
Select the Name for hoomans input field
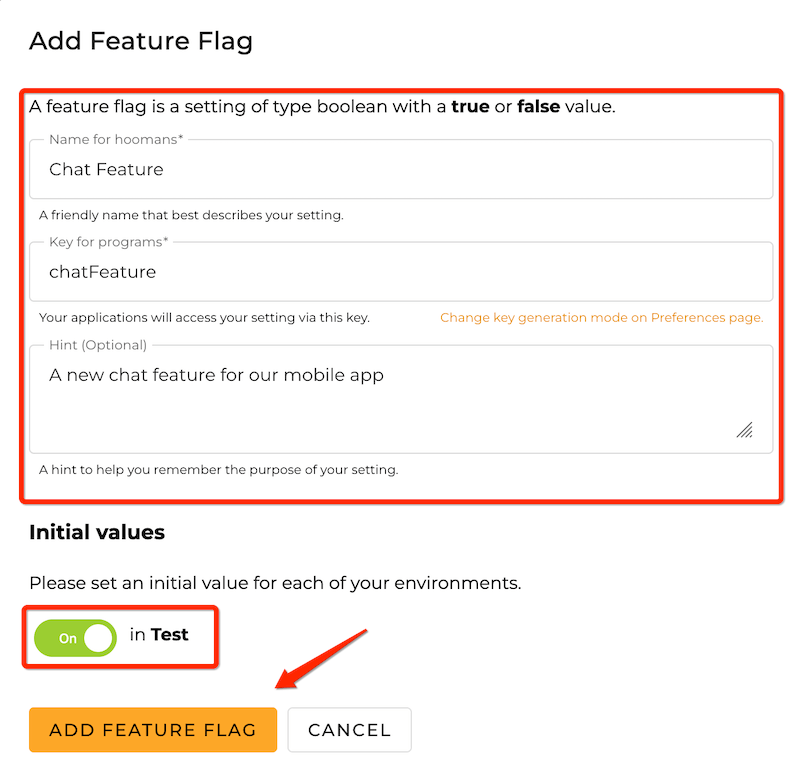[400, 169]
